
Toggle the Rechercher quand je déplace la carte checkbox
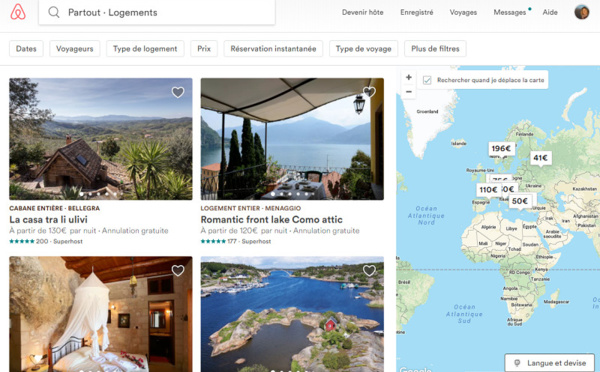pos(427,80)
